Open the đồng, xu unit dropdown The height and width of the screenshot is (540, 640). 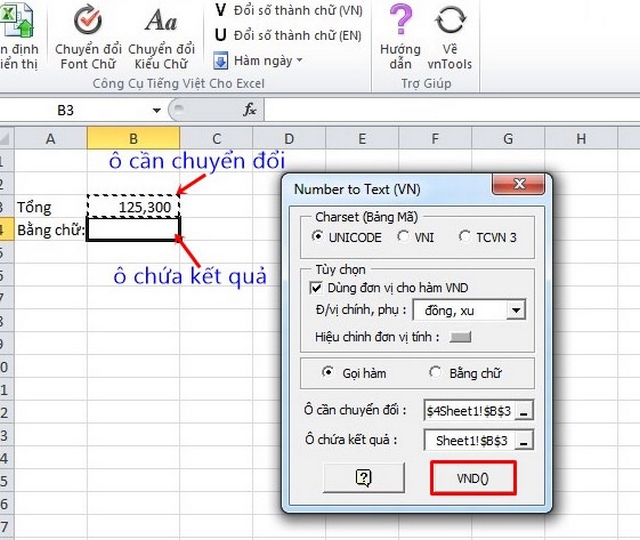click(x=516, y=311)
